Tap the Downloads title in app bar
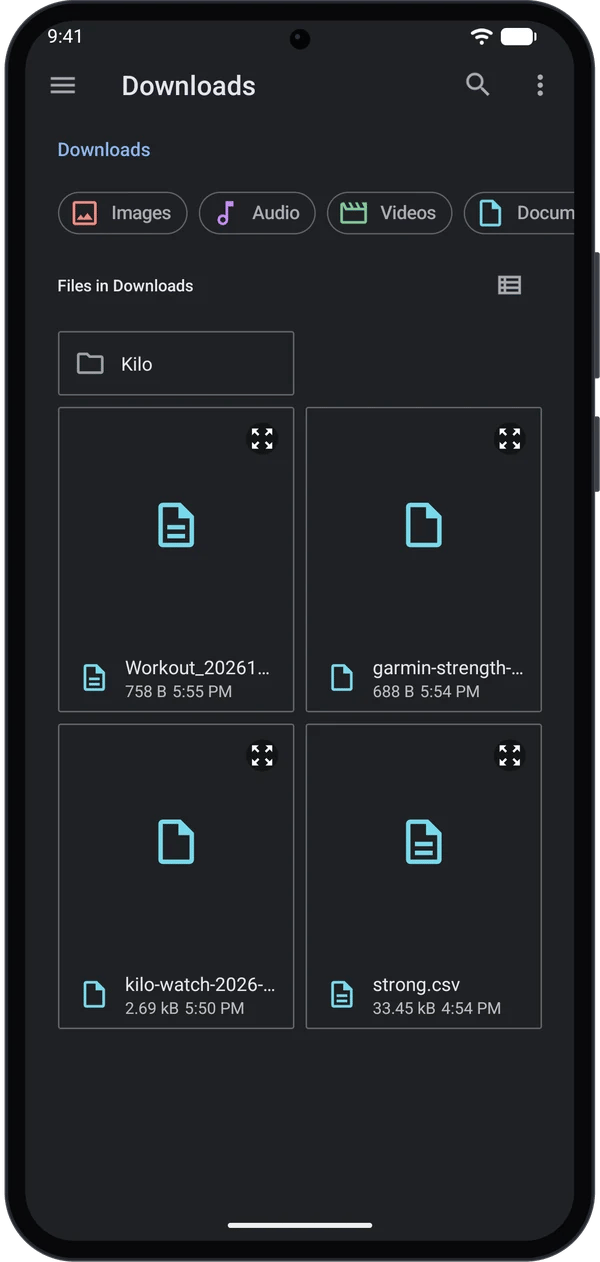600x1262 pixels. pos(189,86)
